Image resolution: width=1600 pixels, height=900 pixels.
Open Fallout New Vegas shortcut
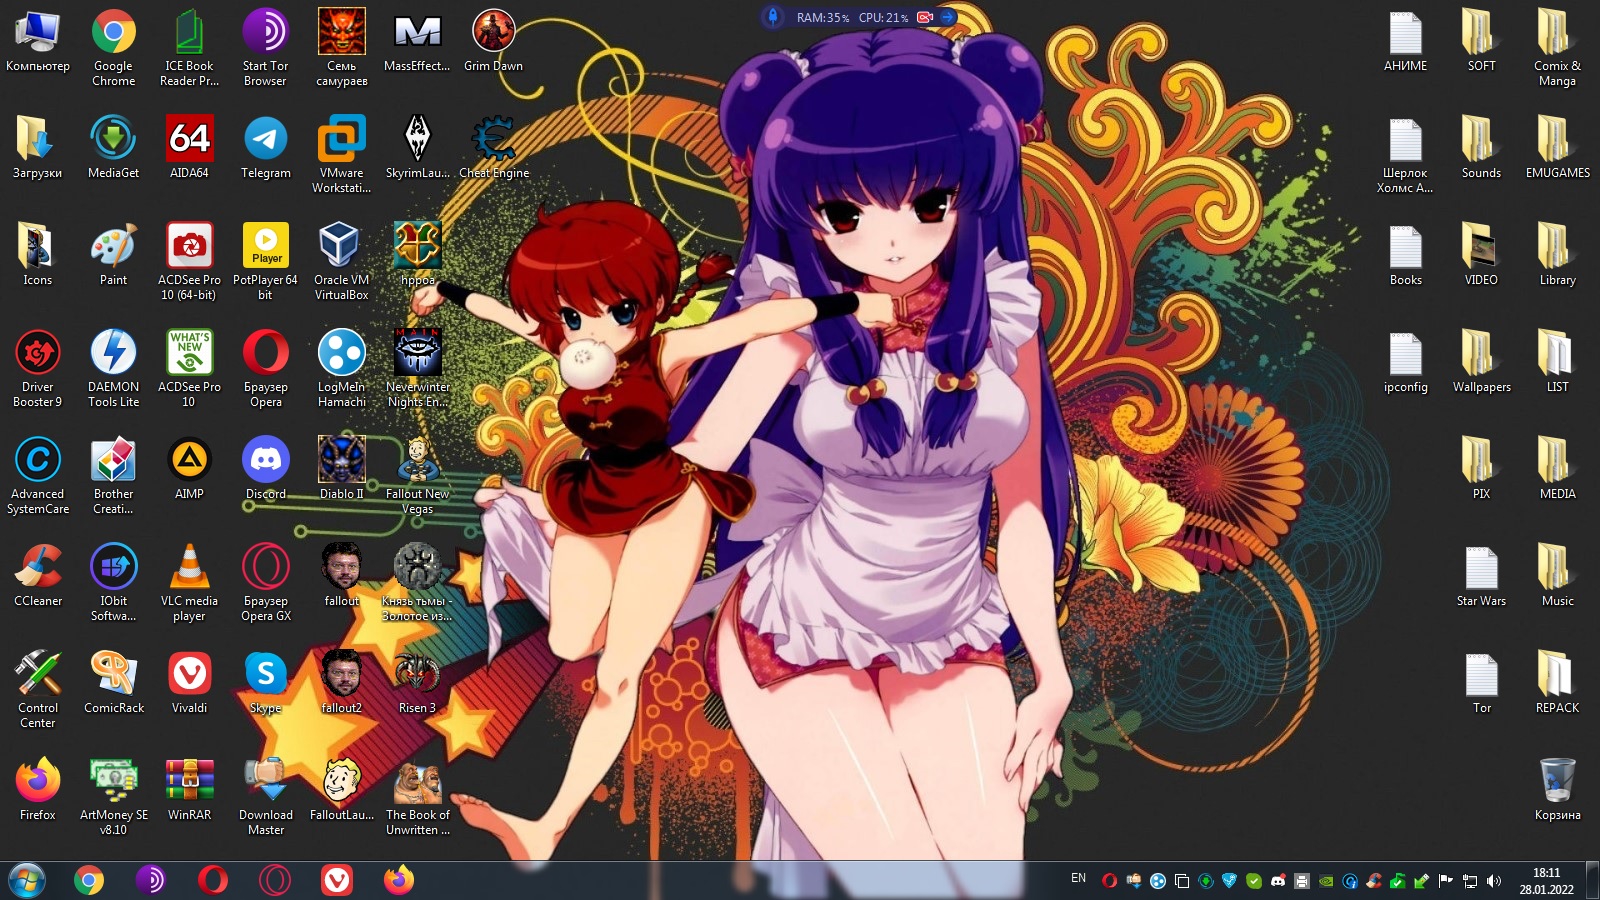pos(417,476)
